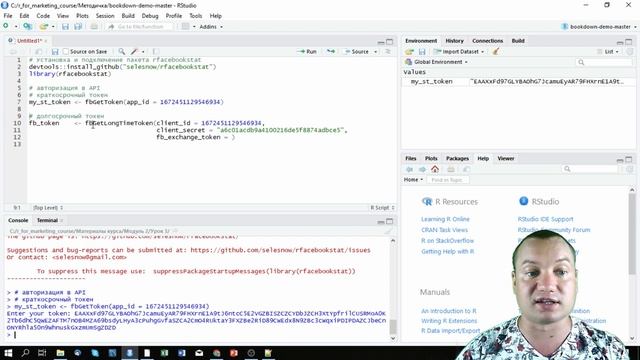Viewport: 640px width, 360px height.
Task: Click the Load workspace folder icon
Action: (409, 52)
